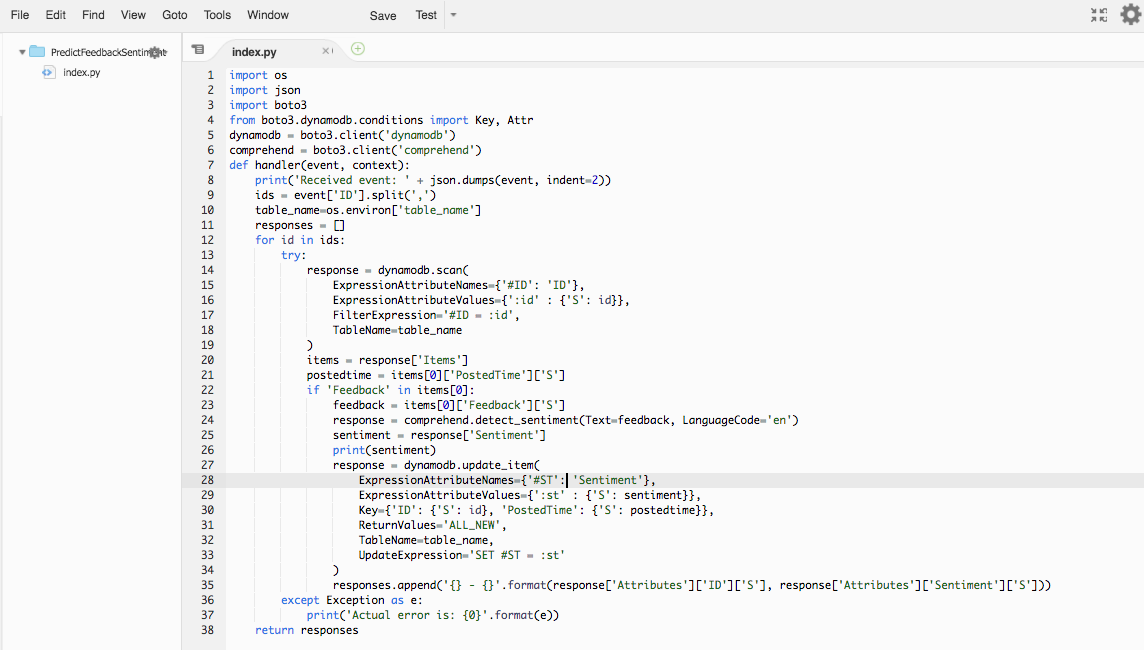Image resolution: width=1144 pixels, height=650 pixels.
Task: Close the index.py tab
Action: pyautogui.click(x=325, y=51)
